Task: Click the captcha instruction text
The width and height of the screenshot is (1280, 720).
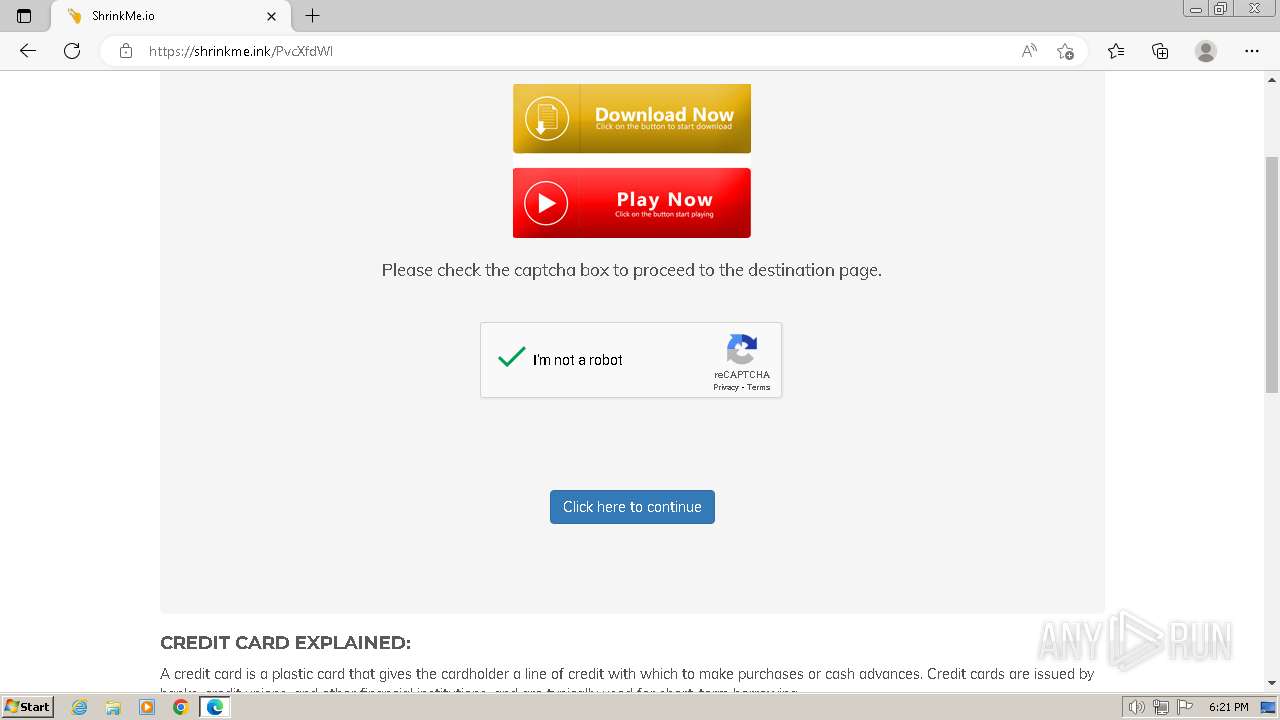Action: click(632, 270)
